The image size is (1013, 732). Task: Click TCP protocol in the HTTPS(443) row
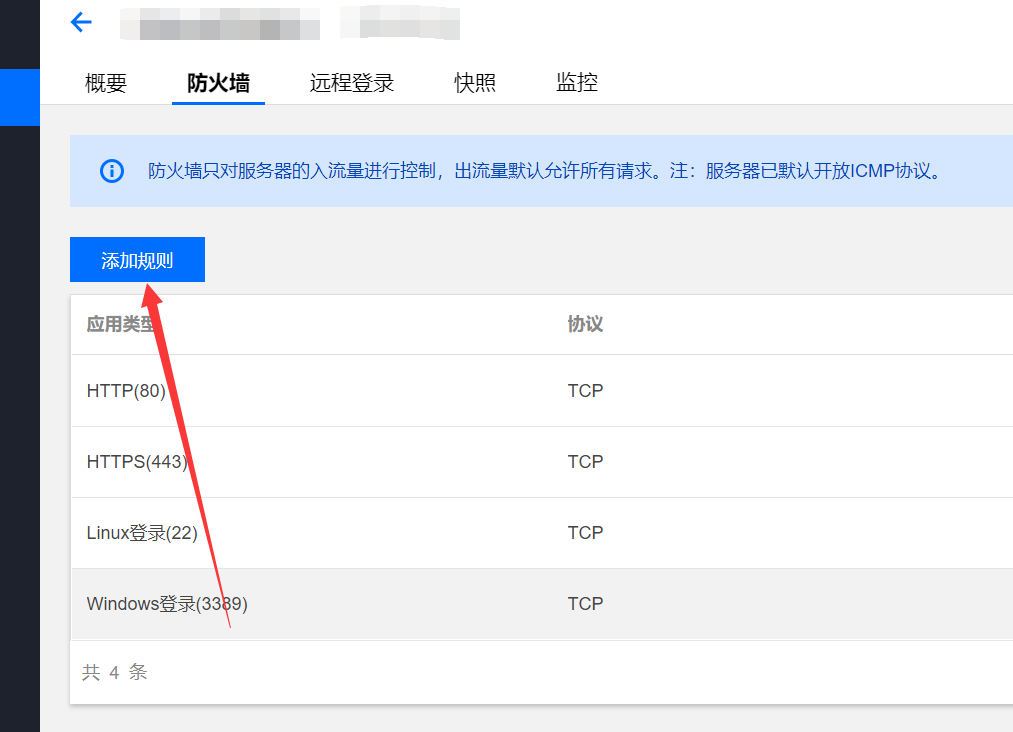[x=585, y=461]
